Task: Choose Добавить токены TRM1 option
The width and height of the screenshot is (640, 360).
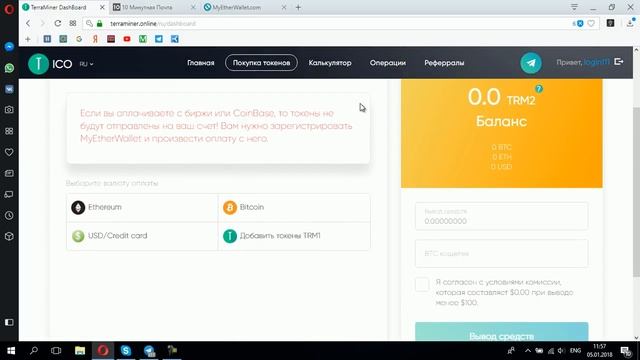Action: (x=294, y=236)
